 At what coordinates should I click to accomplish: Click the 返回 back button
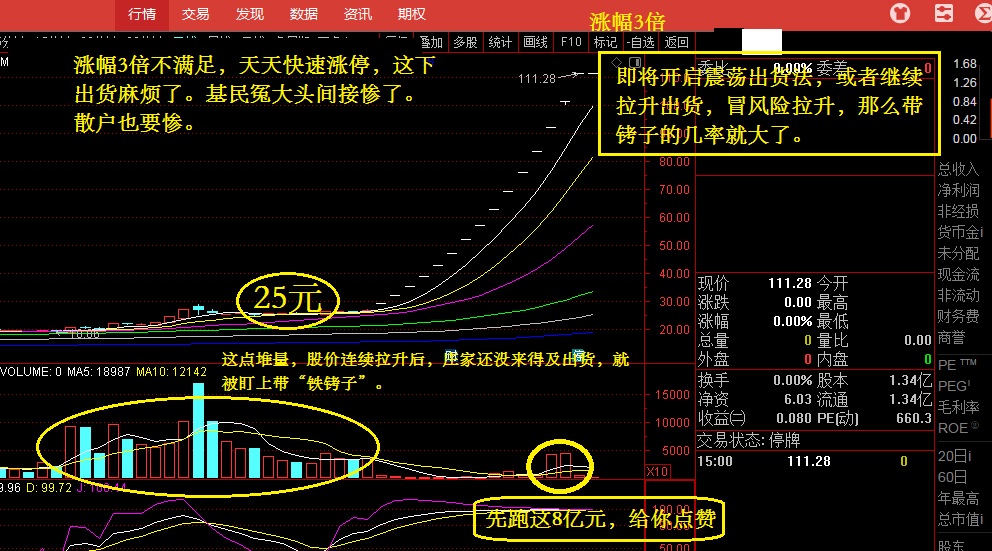(676, 42)
